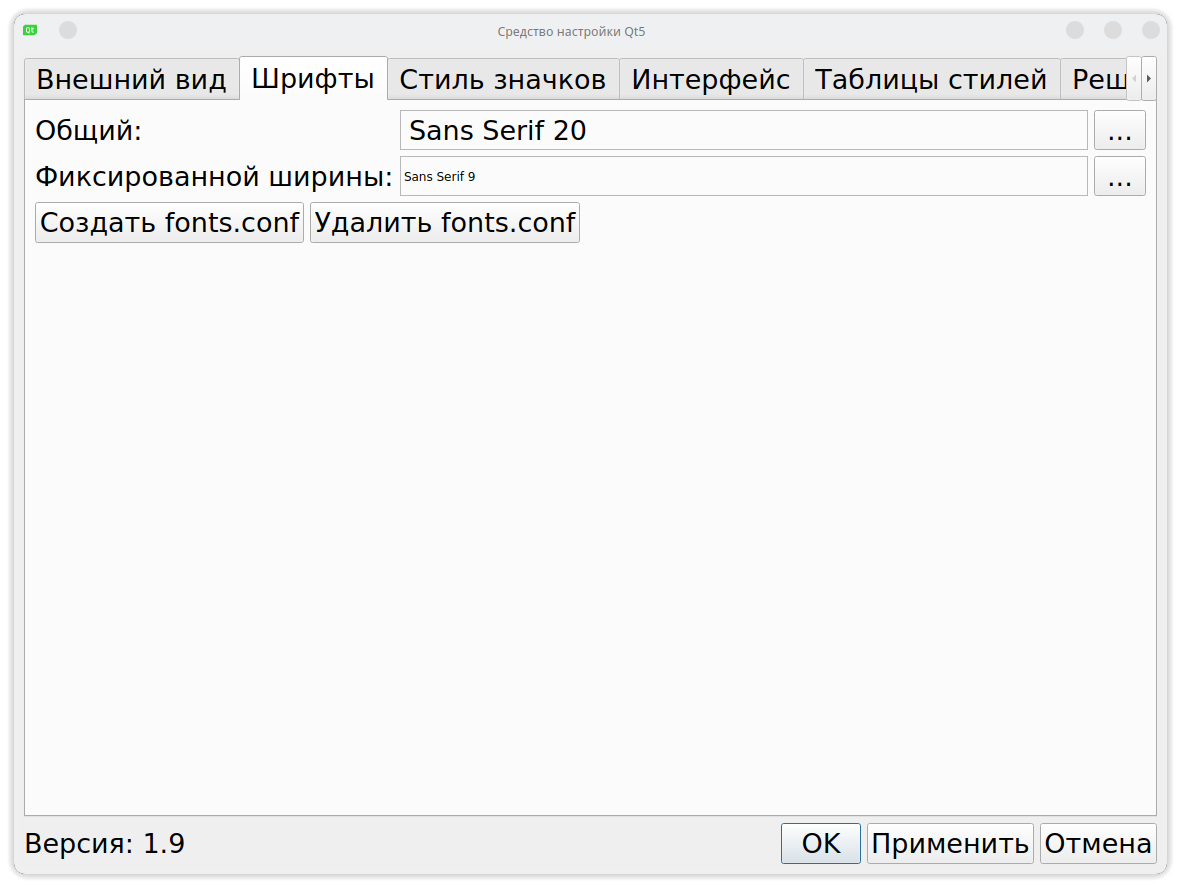This screenshot has height=888, width=1181.
Task: Switch to the Внешний вид tab
Action: [132, 80]
